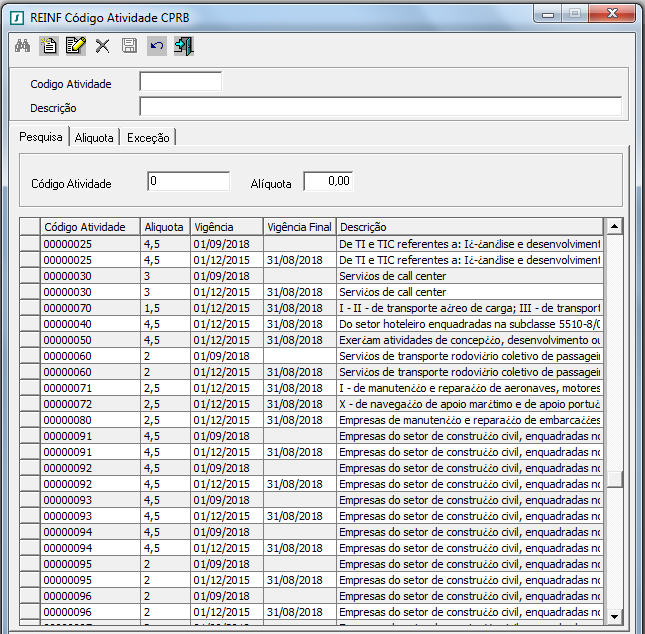Image resolution: width=645 pixels, height=634 pixels.
Task: Switch to the Aliquota tab
Action: pyautogui.click(x=94, y=138)
